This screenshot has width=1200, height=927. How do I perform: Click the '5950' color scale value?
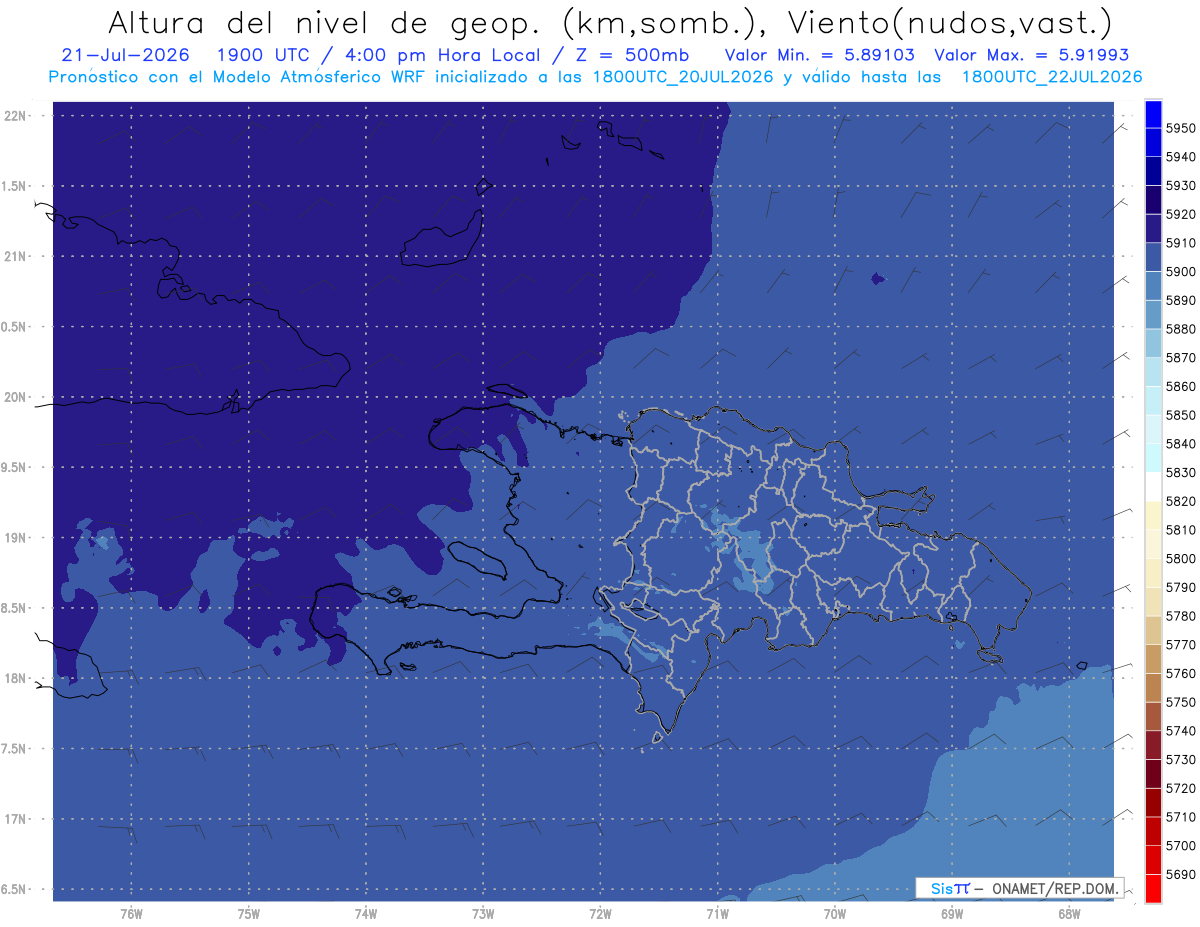click(x=1181, y=128)
